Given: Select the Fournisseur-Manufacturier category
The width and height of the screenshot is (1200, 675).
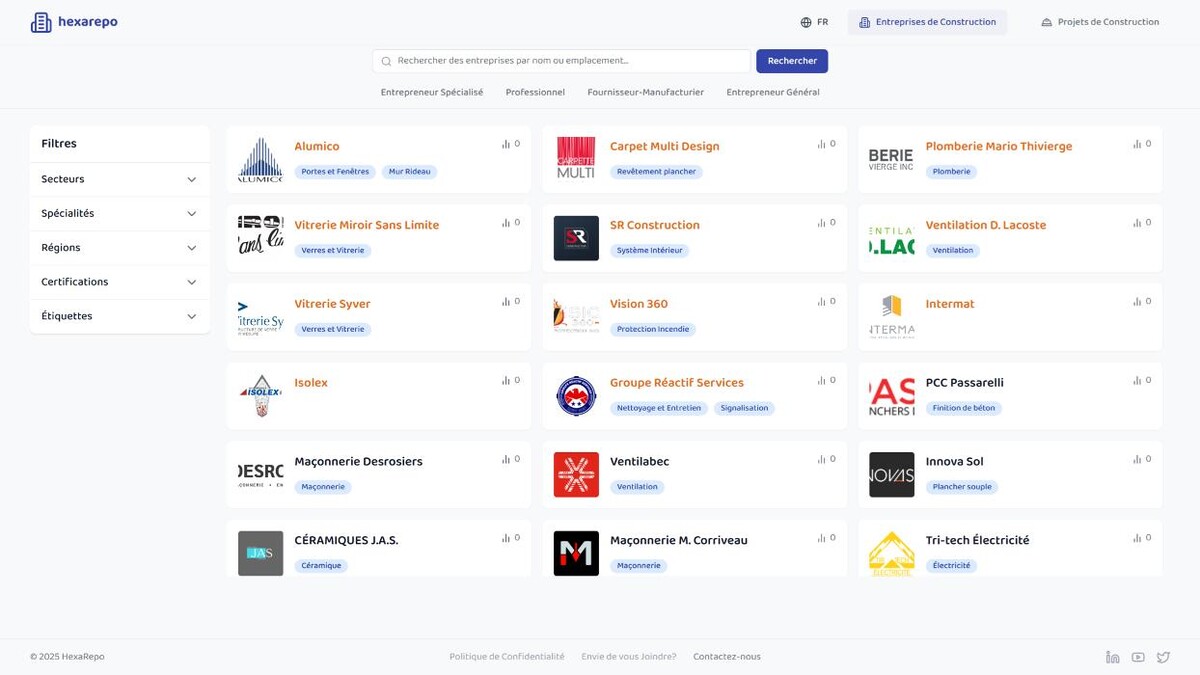Looking at the screenshot, I should tap(645, 92).
